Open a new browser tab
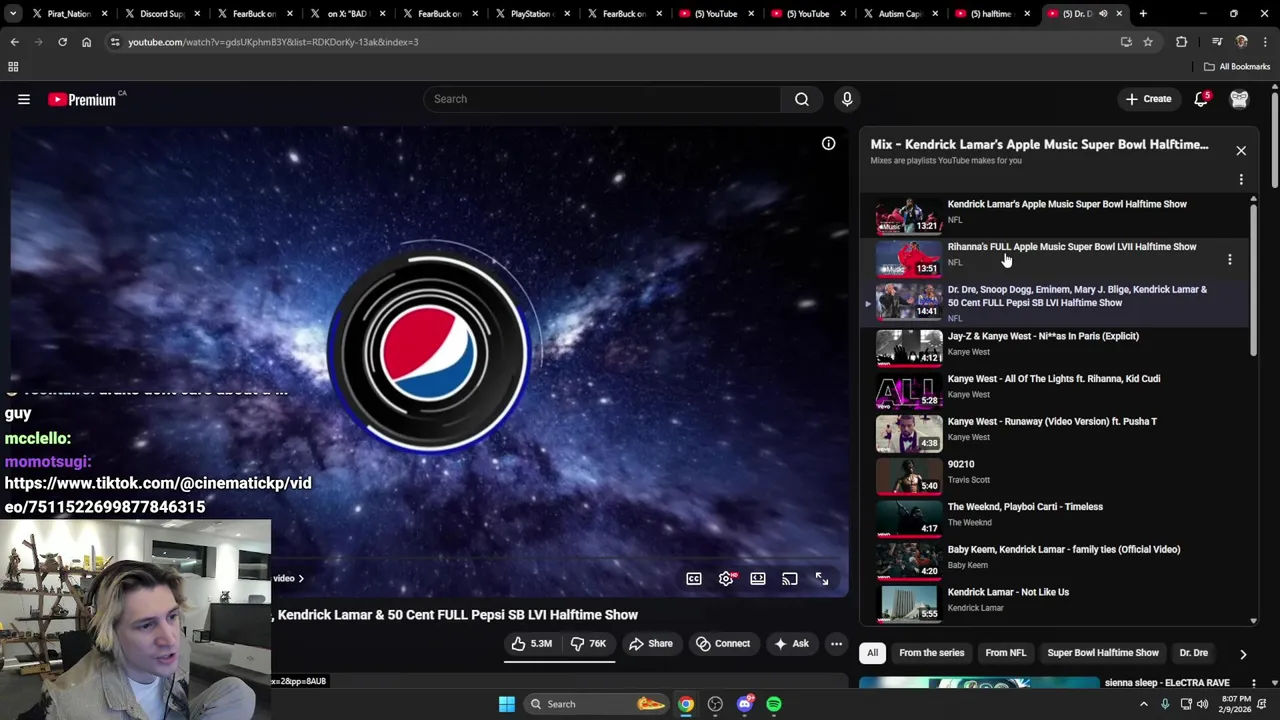This screenshot has height=720, width=1280. coord(1143,14)
